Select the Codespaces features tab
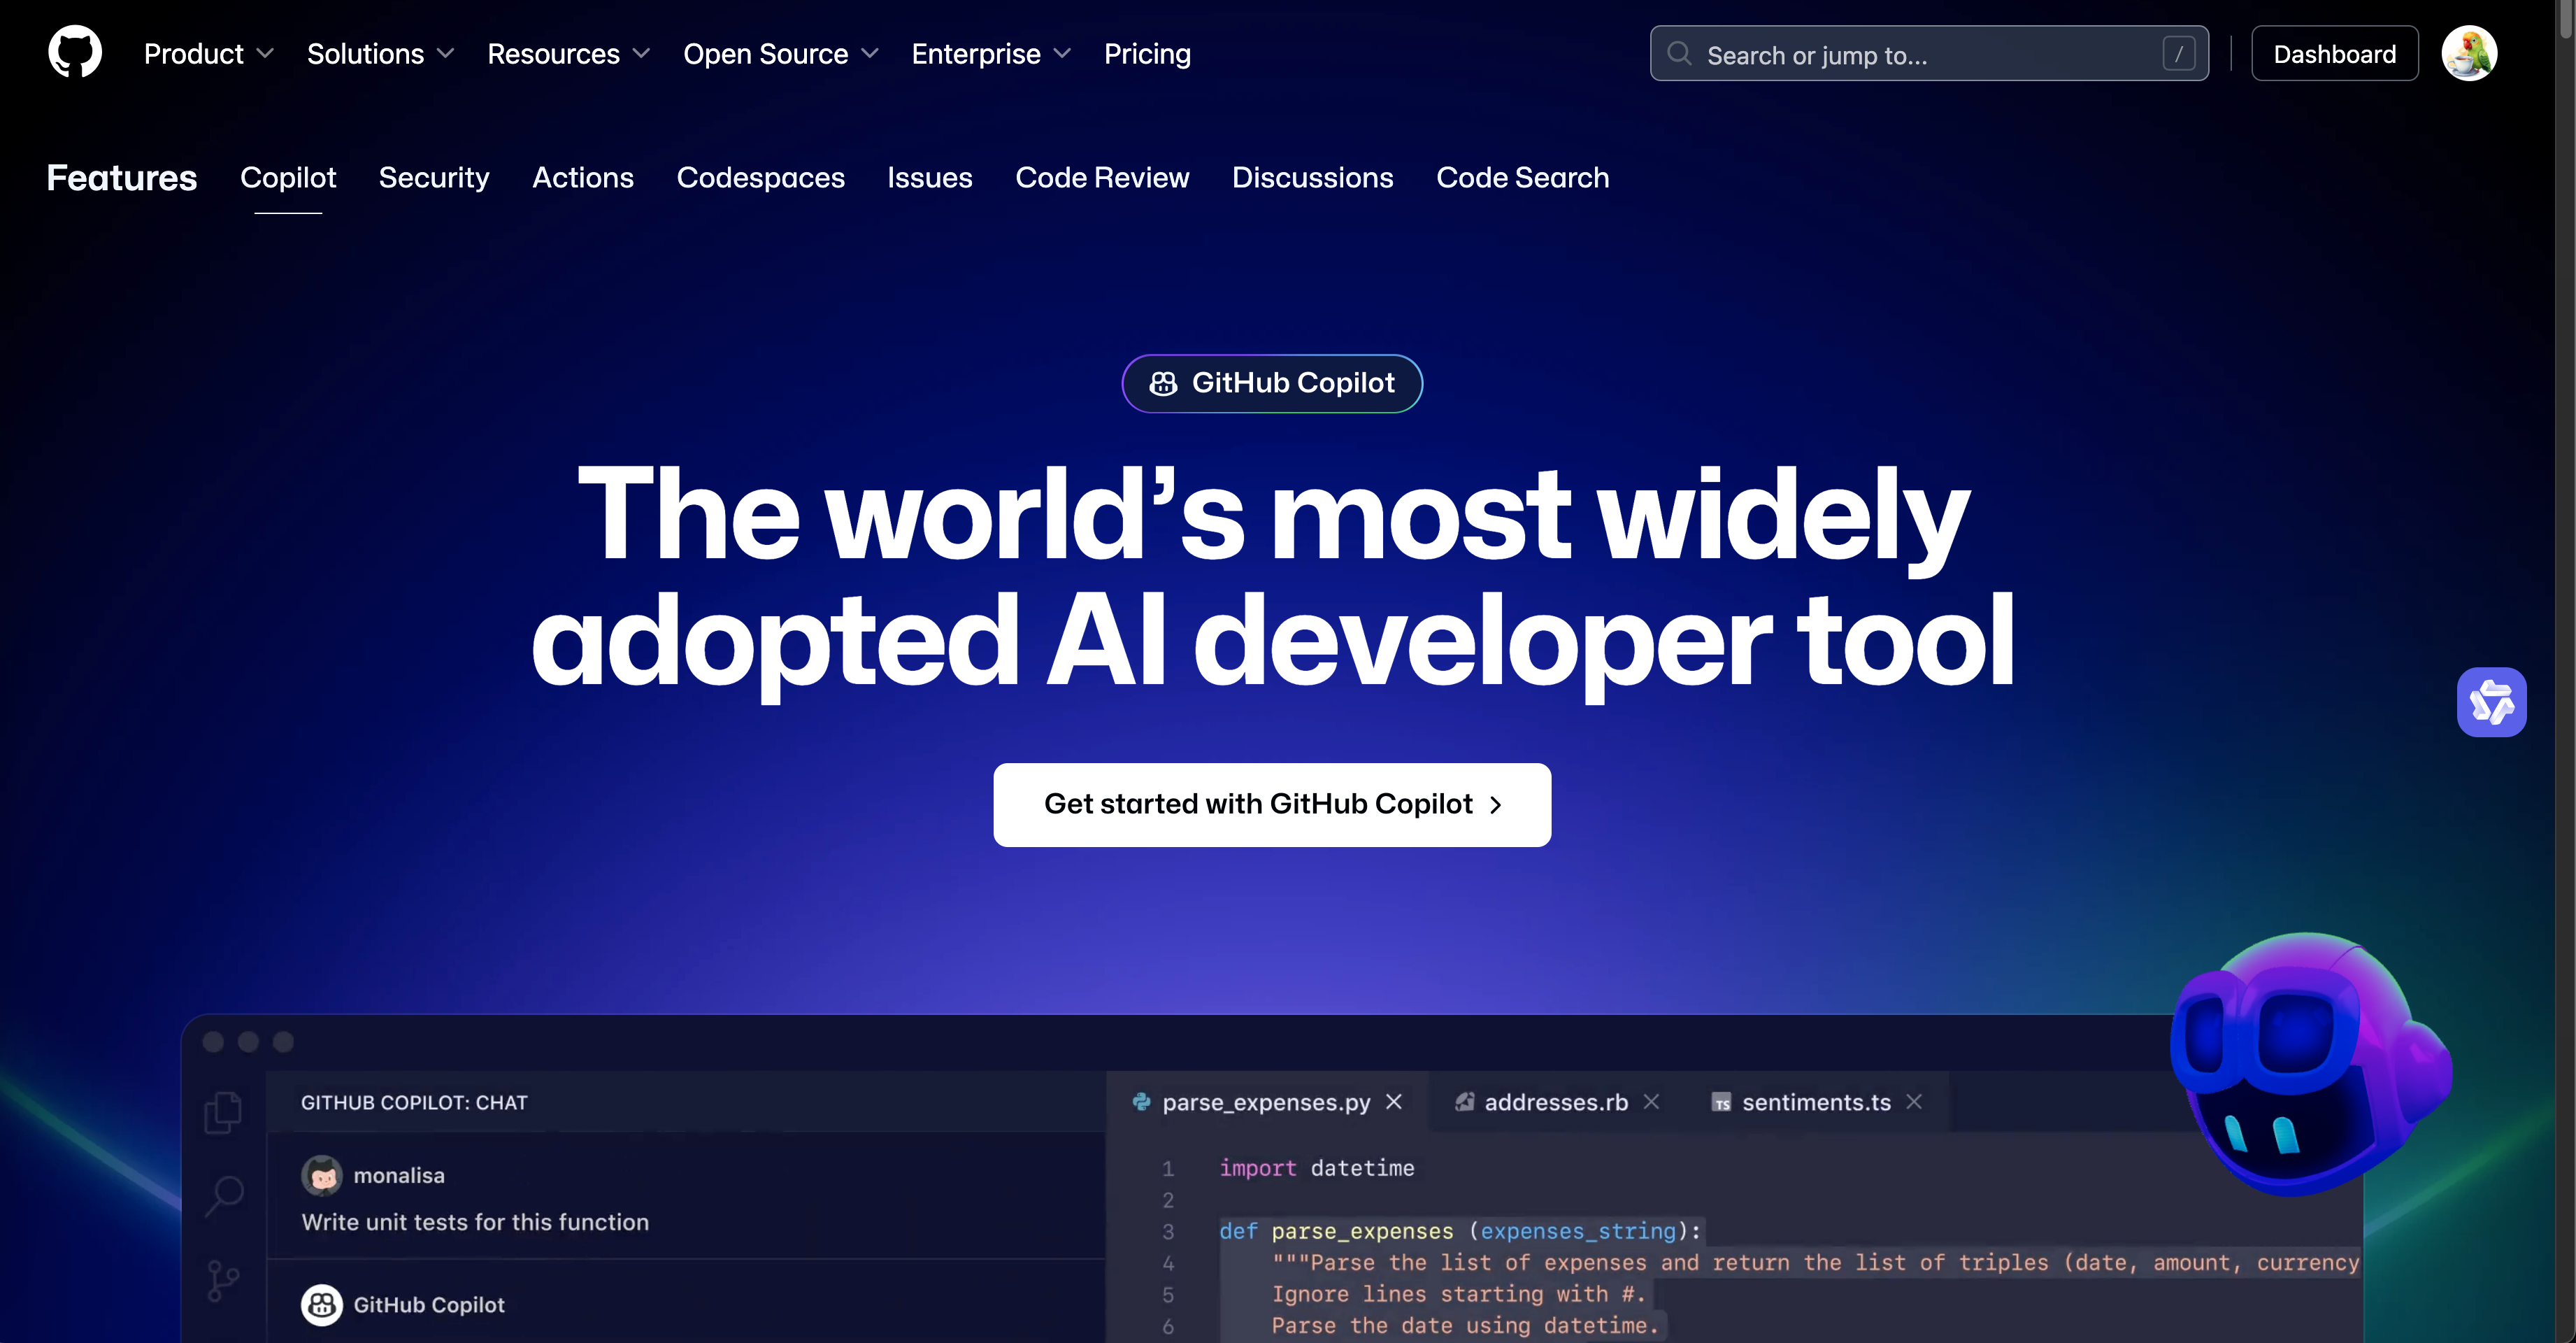Image resolution: width=2576 pixels, height=1343 pixels. (760, 178)
